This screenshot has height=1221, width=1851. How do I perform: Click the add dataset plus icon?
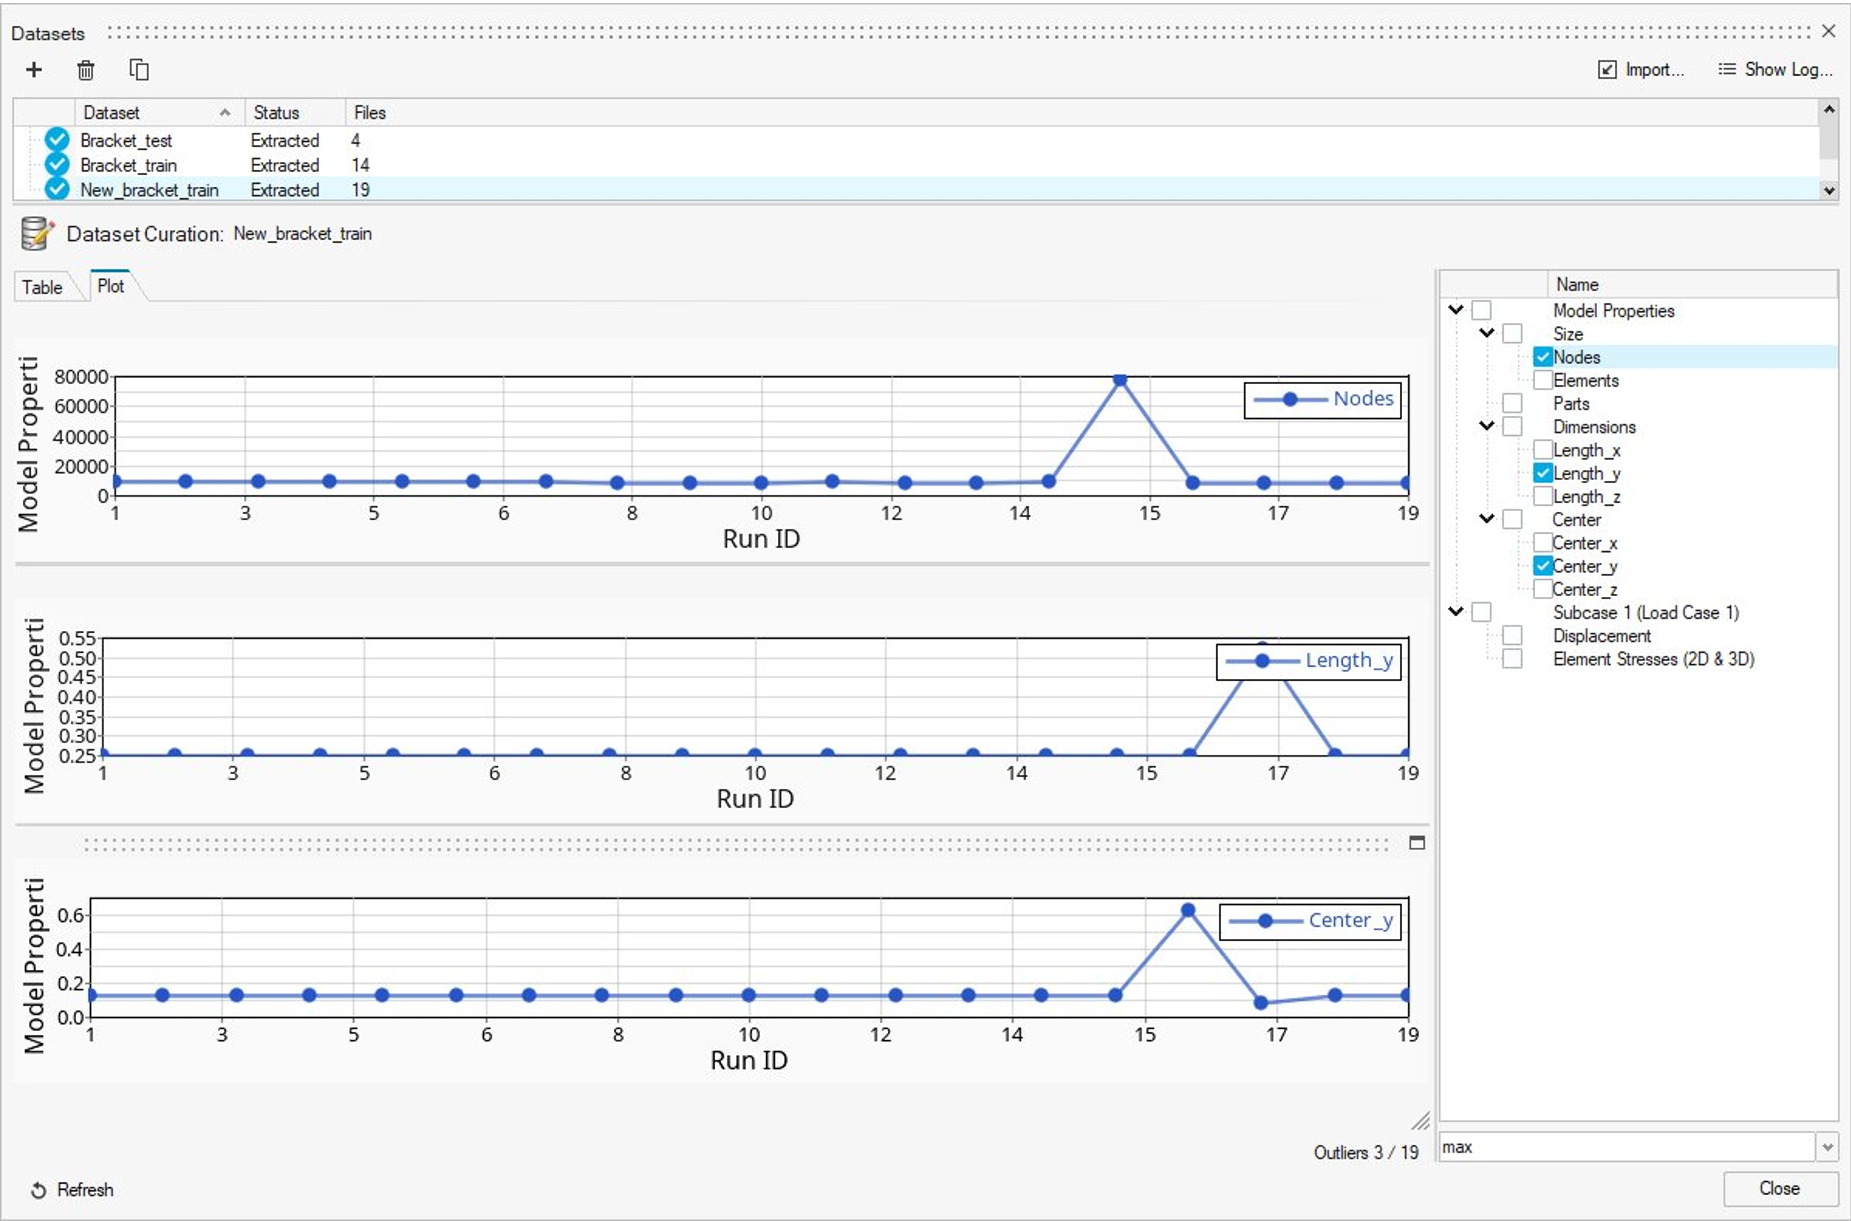pos(34,70)
